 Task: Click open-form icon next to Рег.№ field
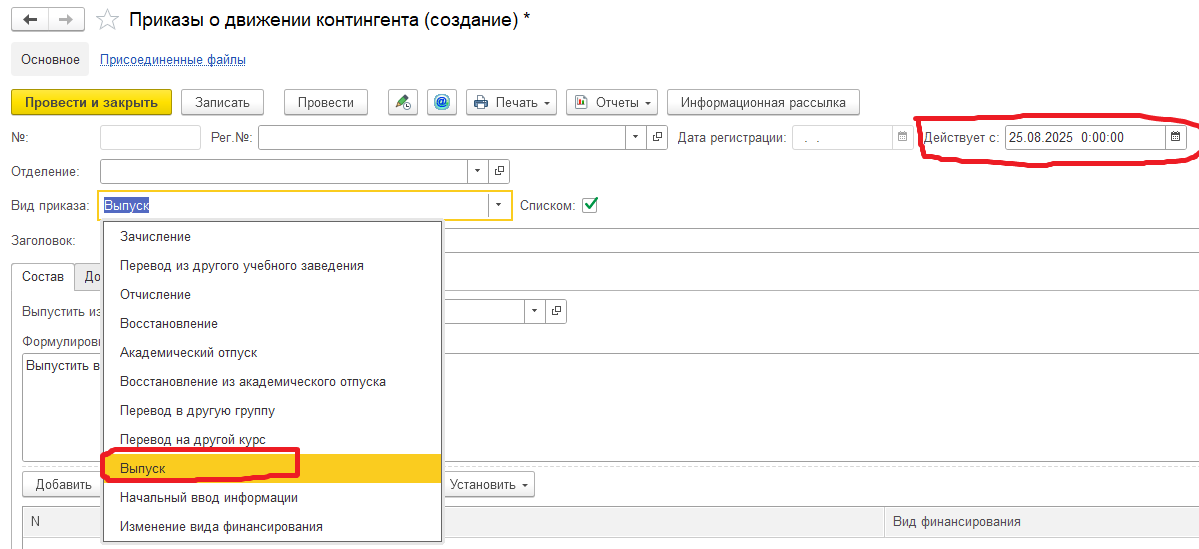click(x=657, y=137)
